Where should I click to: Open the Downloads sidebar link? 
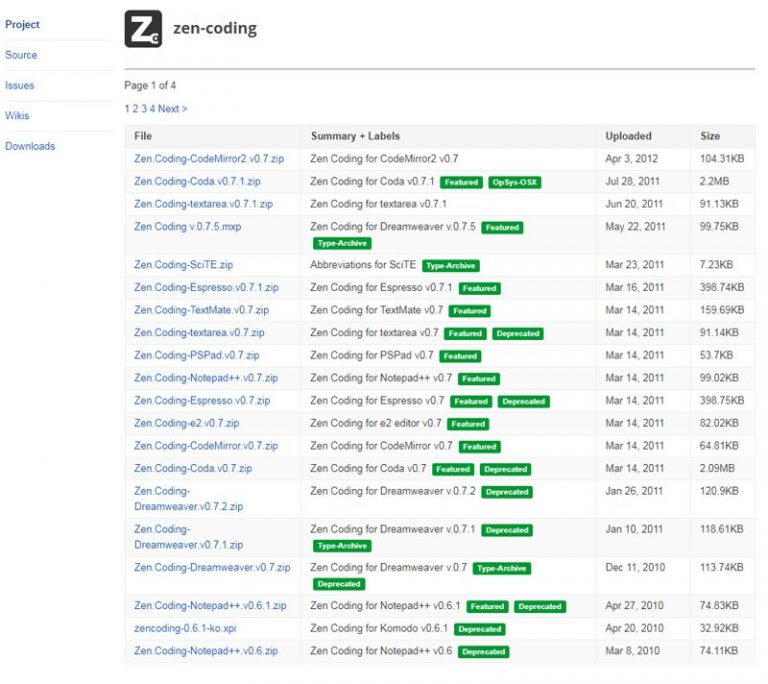(30, 146)
